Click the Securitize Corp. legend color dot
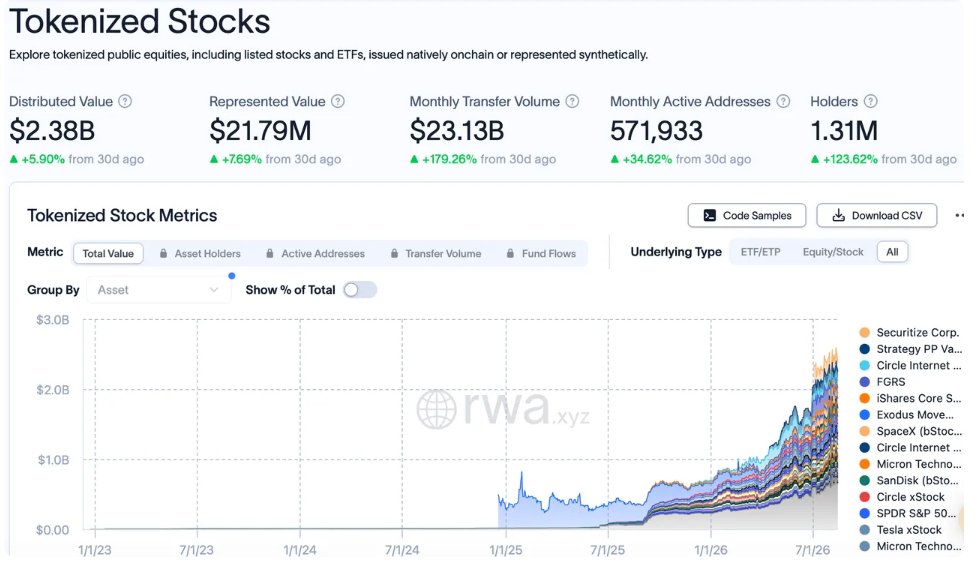 [x=864, y=333]
